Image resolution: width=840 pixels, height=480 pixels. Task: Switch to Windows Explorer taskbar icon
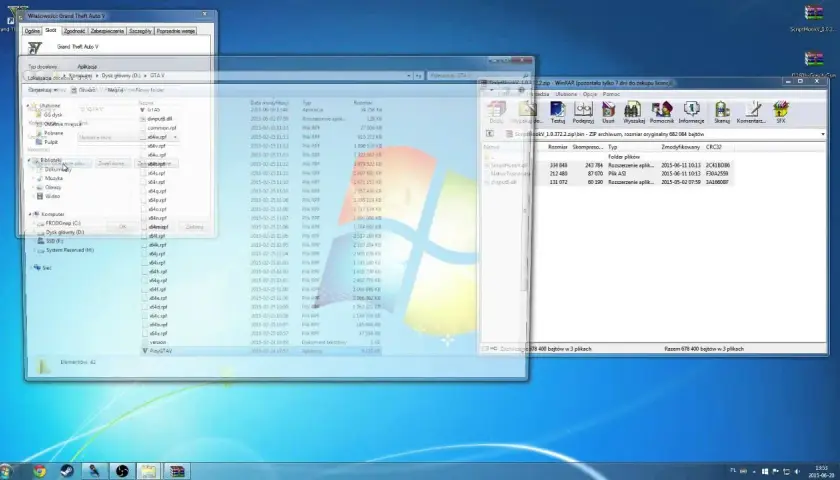click(x=148, y=471)
